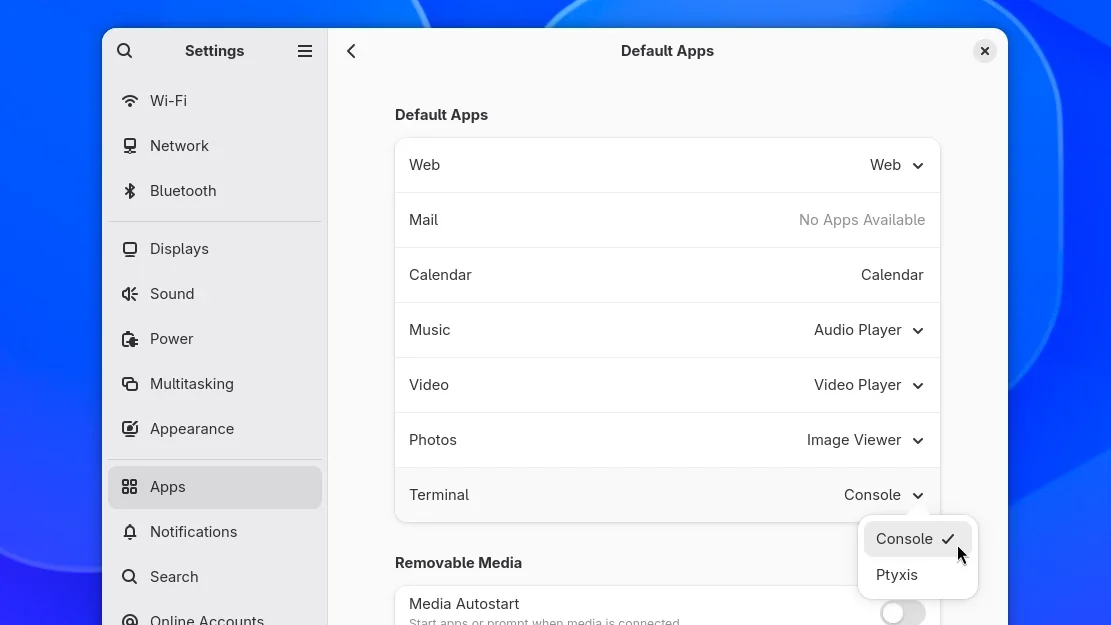The height and width of the screenshot is (625, 1111).
Task: Select the Power battery icon
Action: (130, 339)
